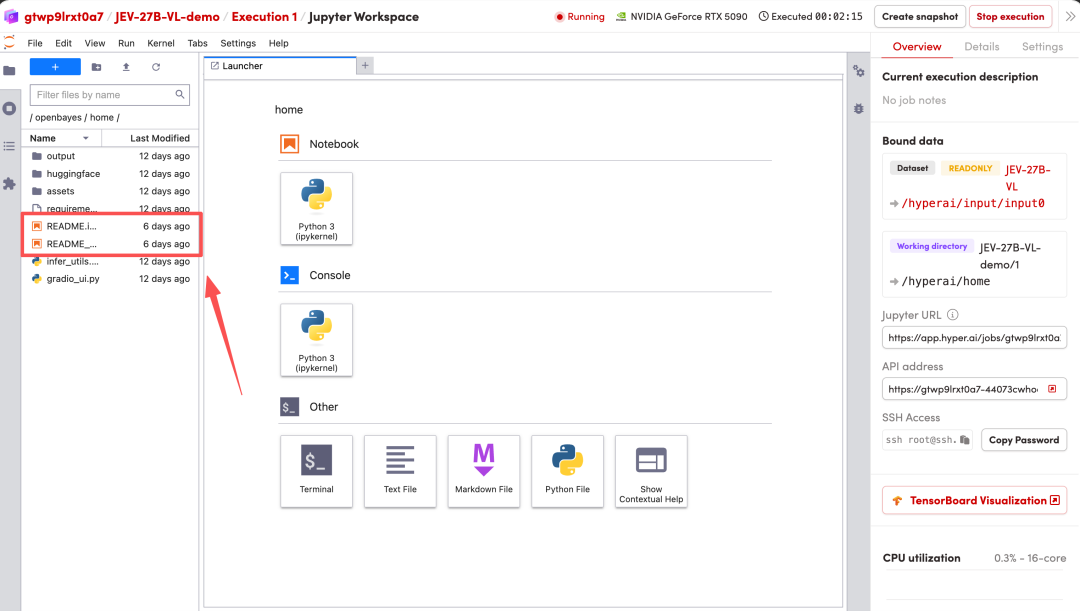The width and height of the screenshot is (1080, 611).
Task: Show table of contents sidebar icon
Action: click(10, 146)
